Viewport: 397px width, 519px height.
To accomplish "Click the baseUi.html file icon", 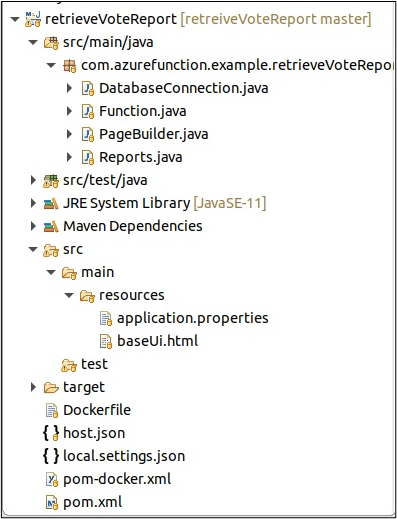I will [106, 341].
